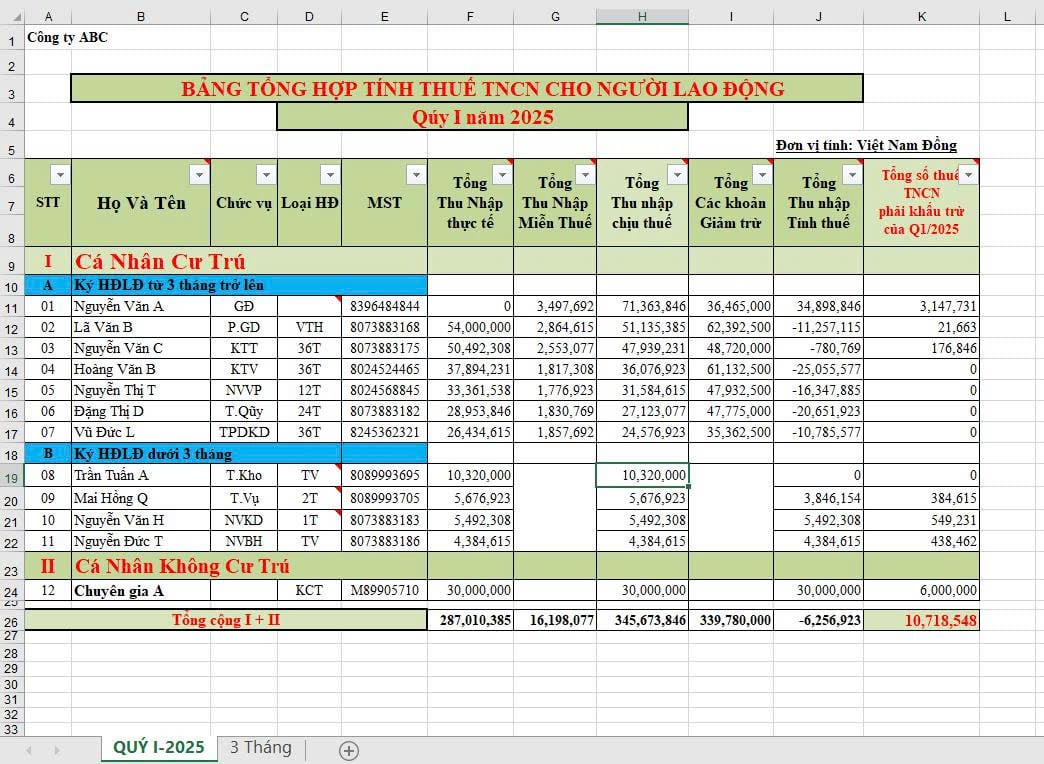Select column K header
This screenshot has height=764, width=1044.
point(921,17)
